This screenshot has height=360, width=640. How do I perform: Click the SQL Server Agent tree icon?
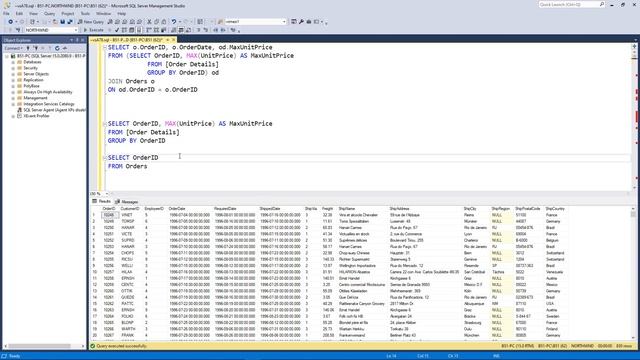coord(19,110)
